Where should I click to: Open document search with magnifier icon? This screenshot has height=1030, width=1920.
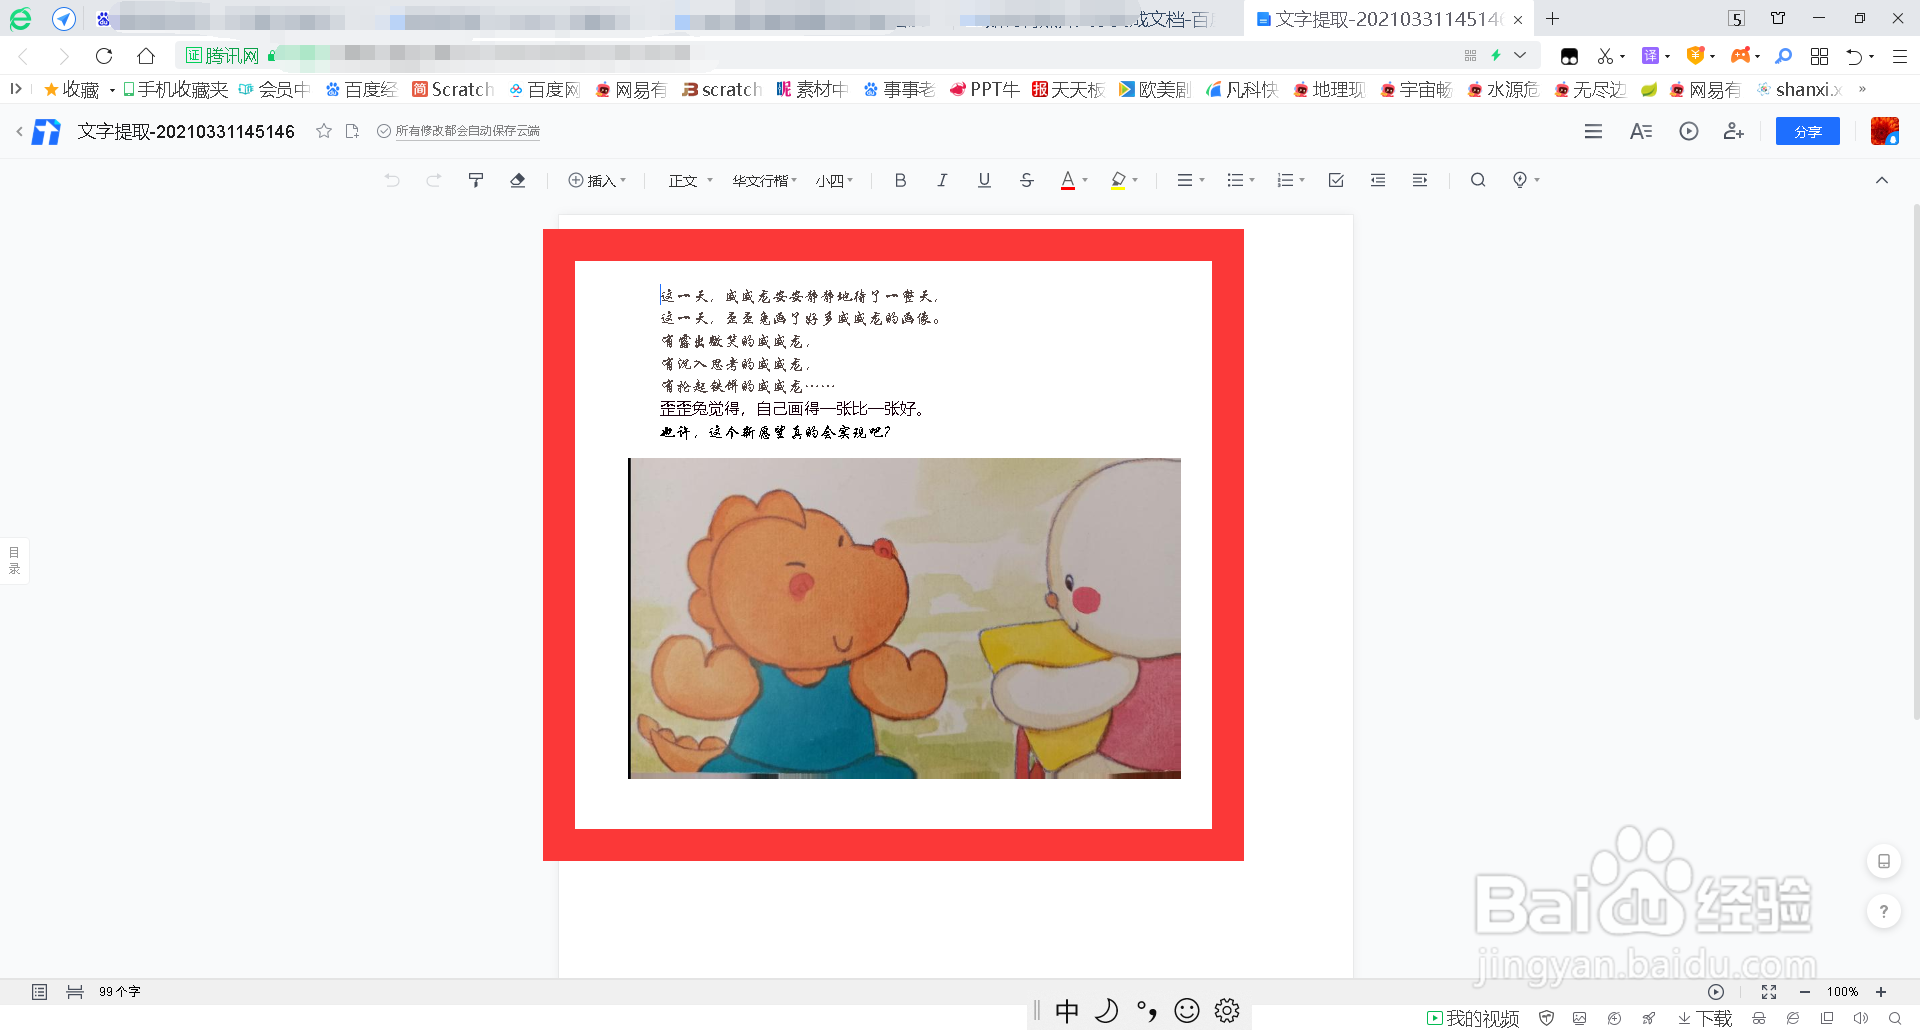click(x=1478, y=180)
